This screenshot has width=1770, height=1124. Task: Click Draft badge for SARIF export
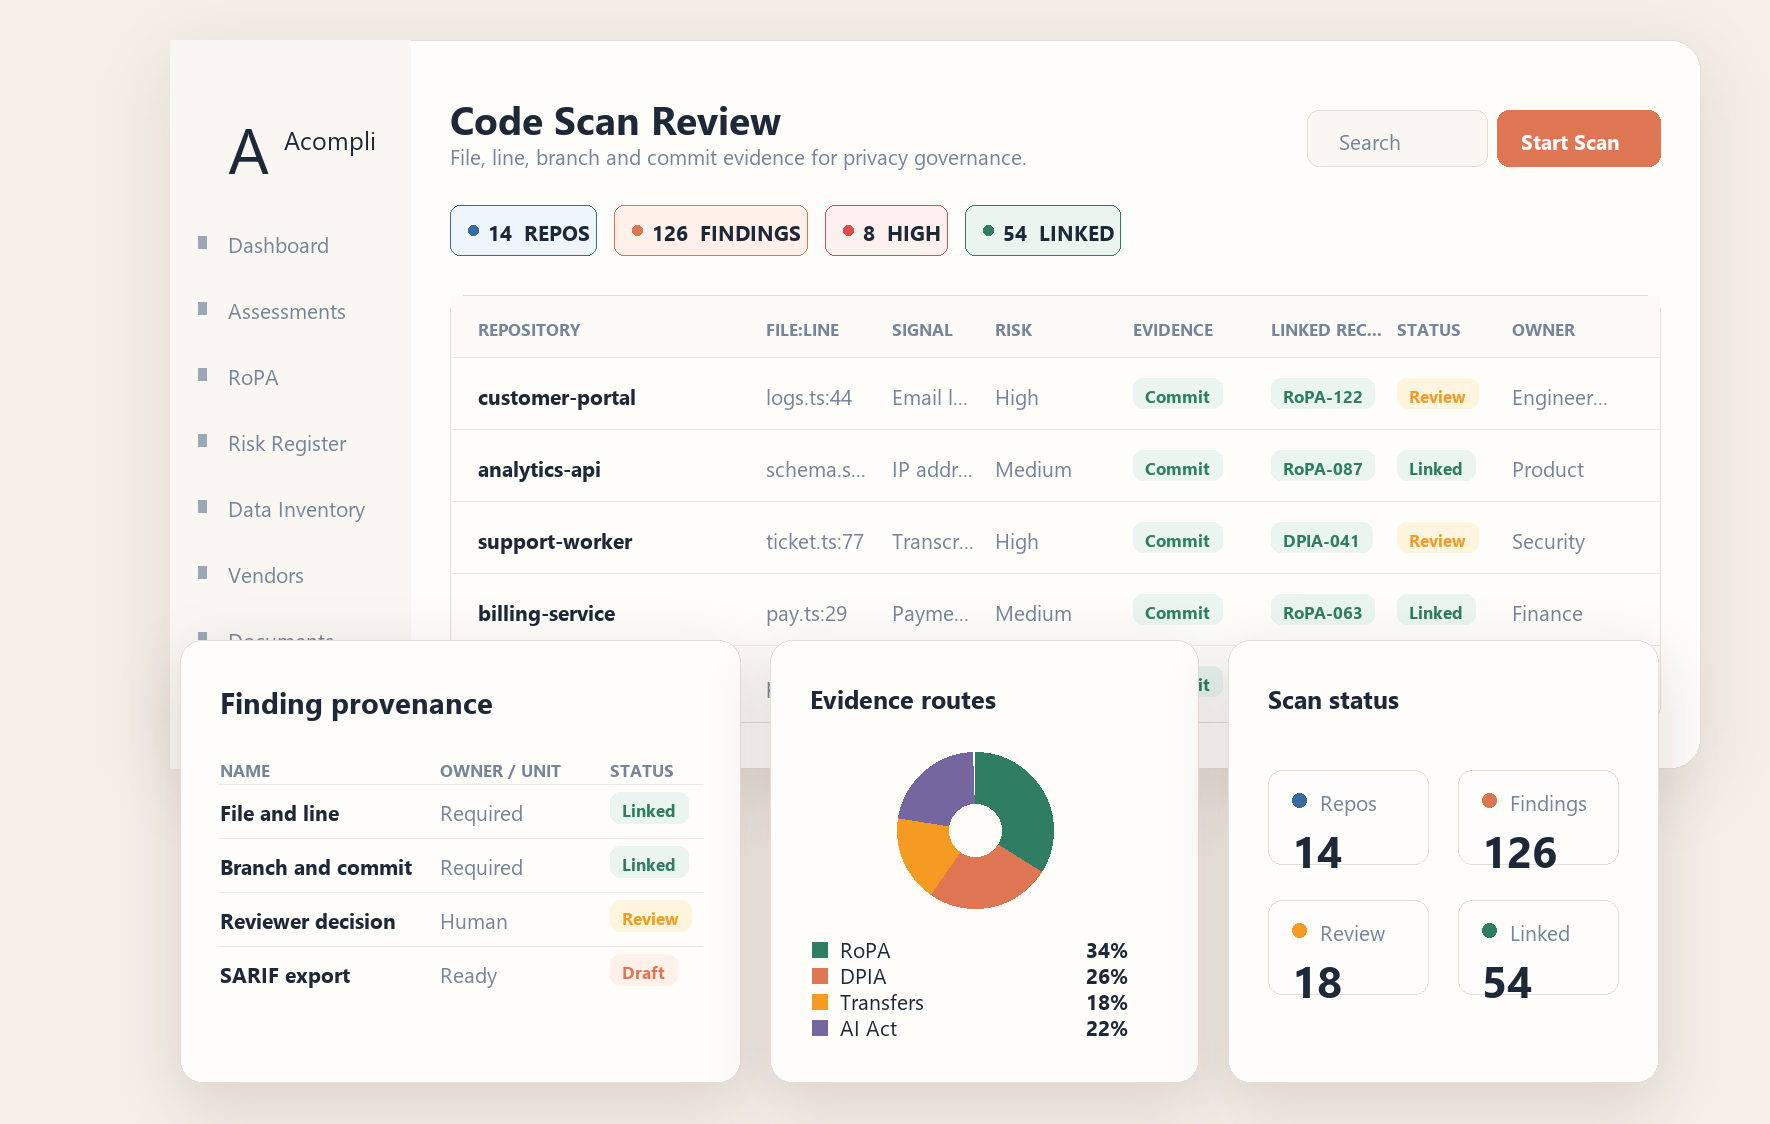pyautogui.click(x=643, y=972)
